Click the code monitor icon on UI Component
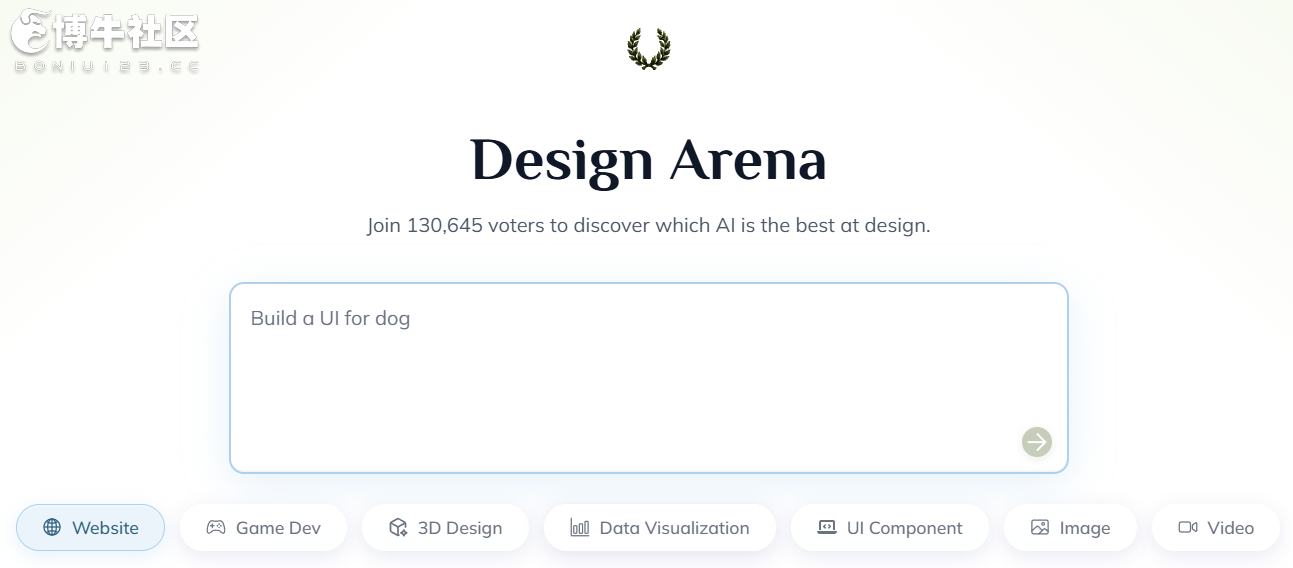 pos(827,528)
